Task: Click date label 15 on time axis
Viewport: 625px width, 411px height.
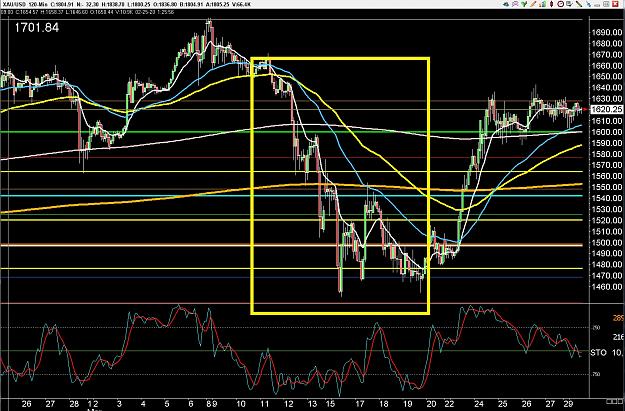Action: pyautogui.click(x=330, y=403)
